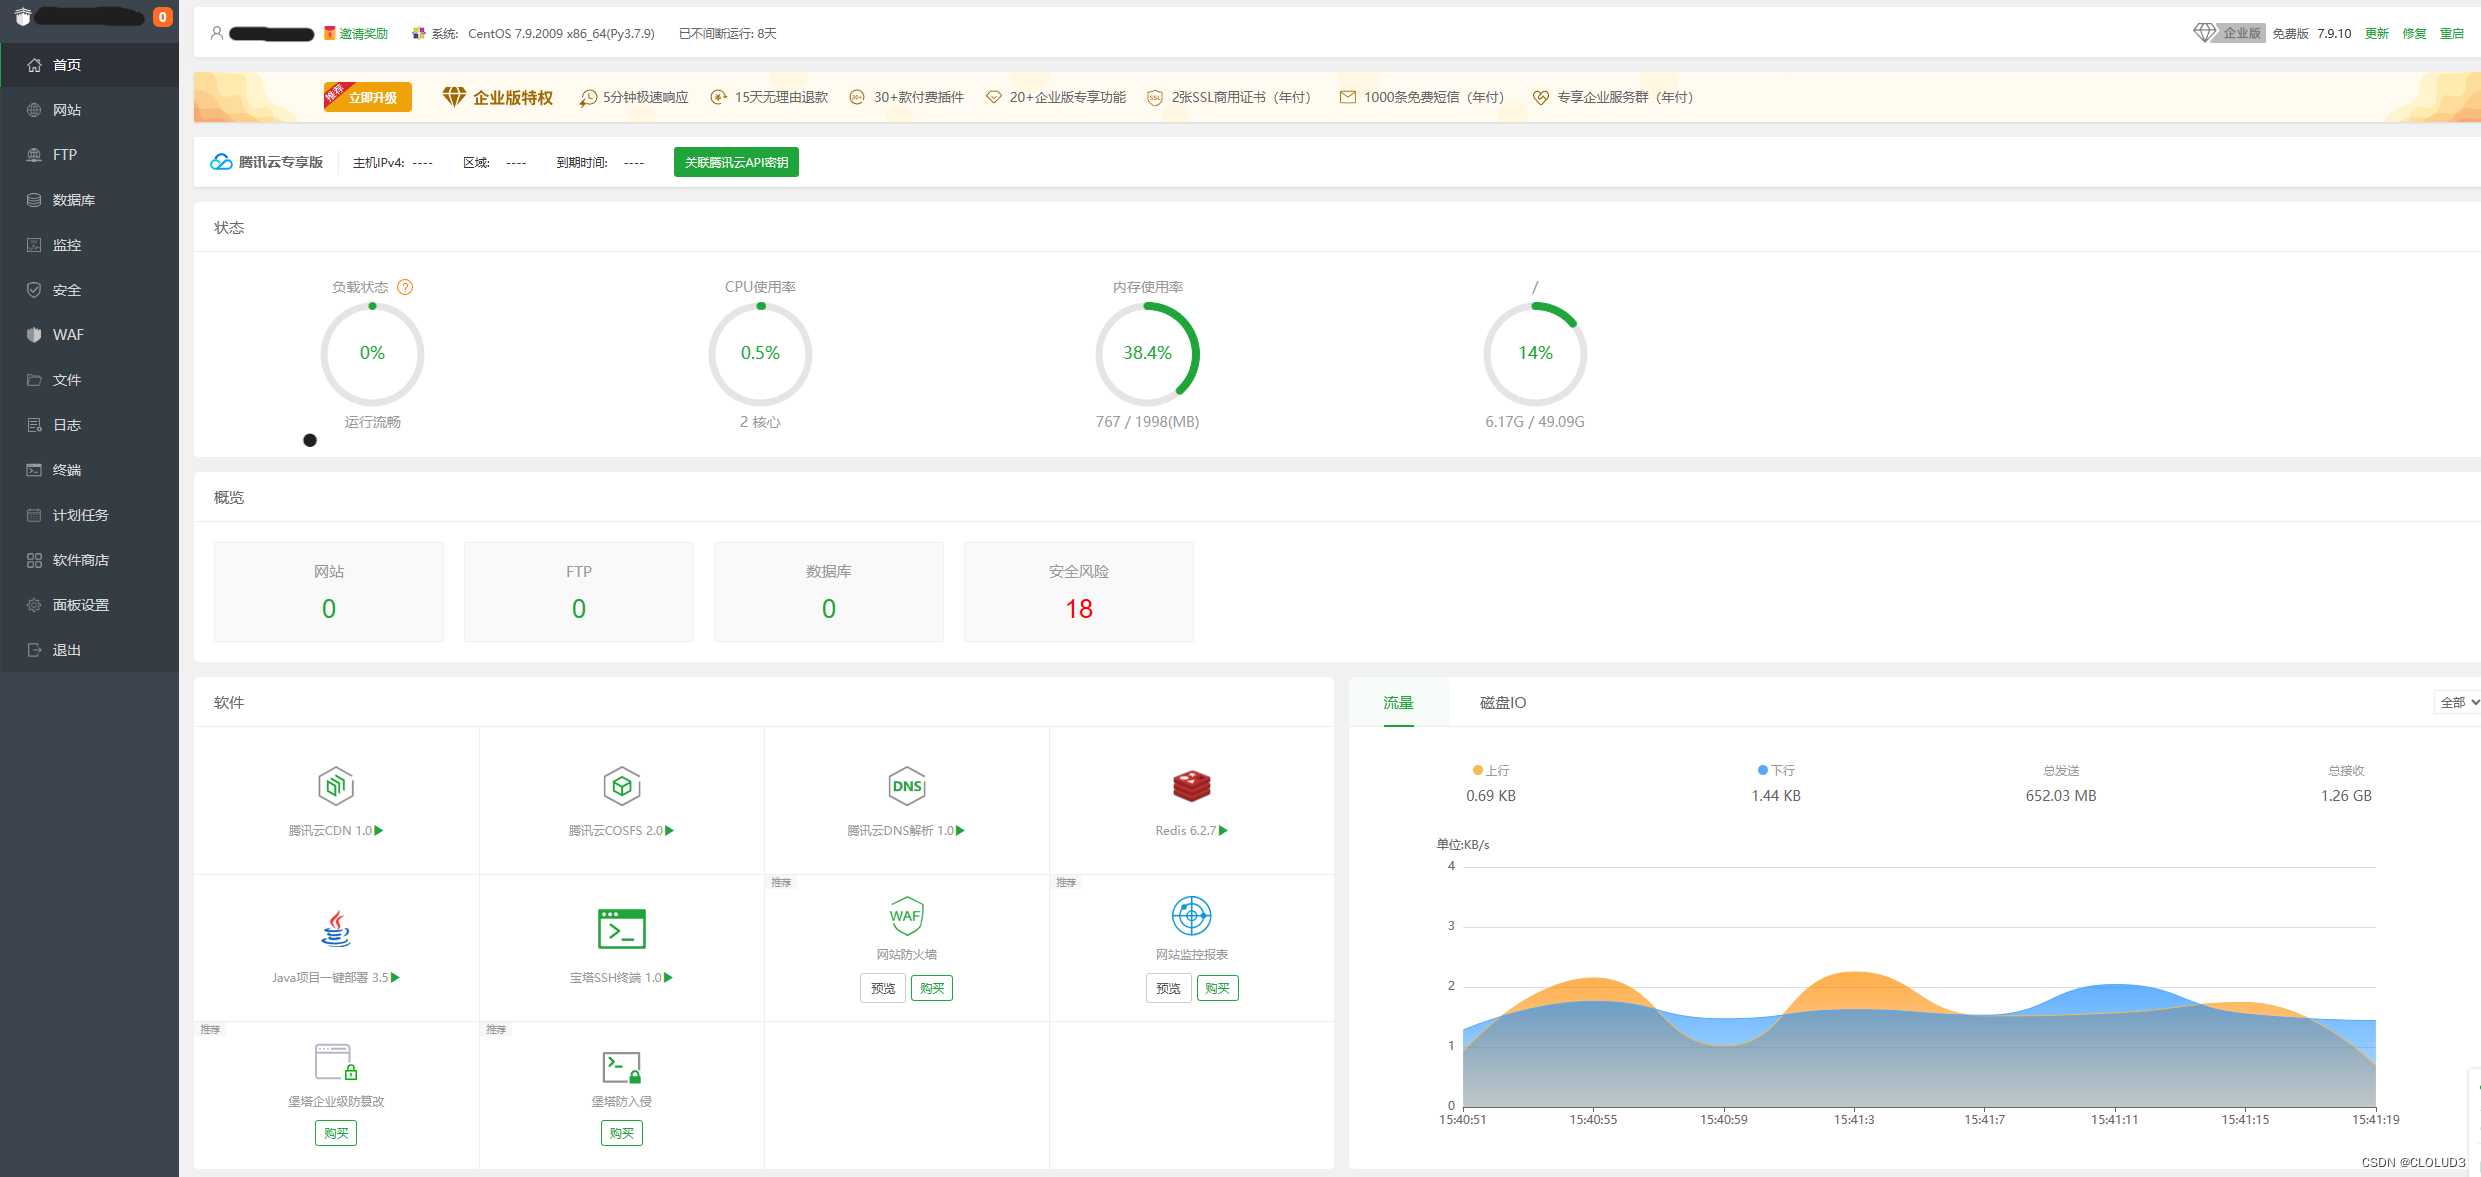
Task: Click the load status help question icon
Action: point(405,287)
